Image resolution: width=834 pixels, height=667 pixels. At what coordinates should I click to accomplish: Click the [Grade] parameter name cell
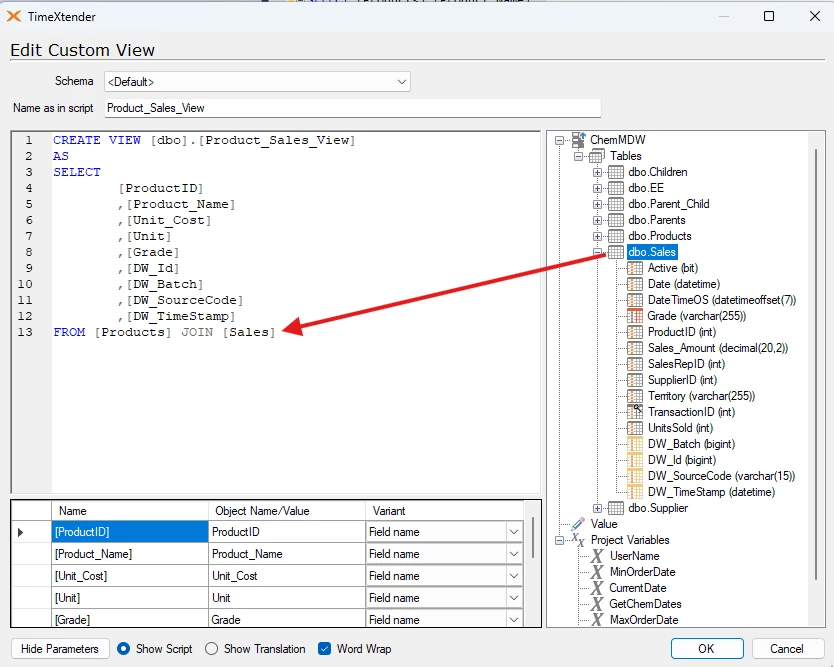[x=130, y=619]
